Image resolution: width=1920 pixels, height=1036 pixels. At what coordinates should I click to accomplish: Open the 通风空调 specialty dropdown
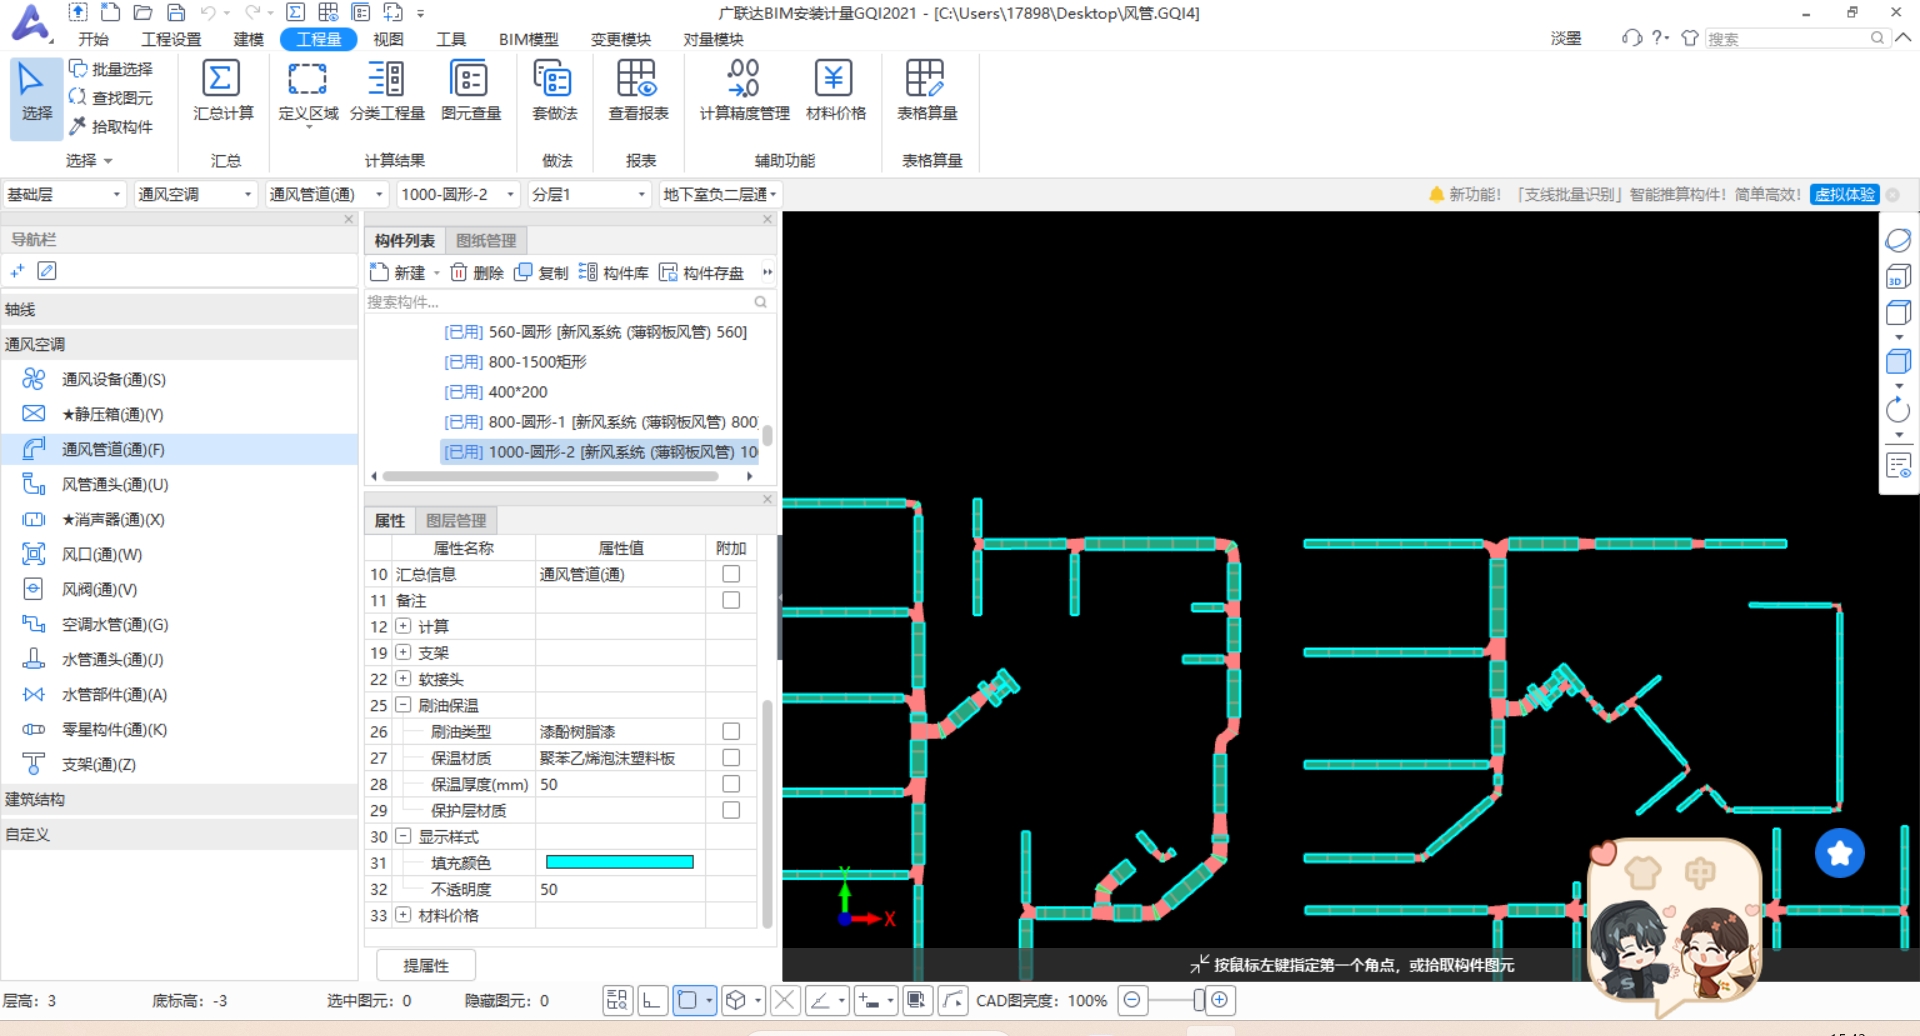tap(195, 194)
